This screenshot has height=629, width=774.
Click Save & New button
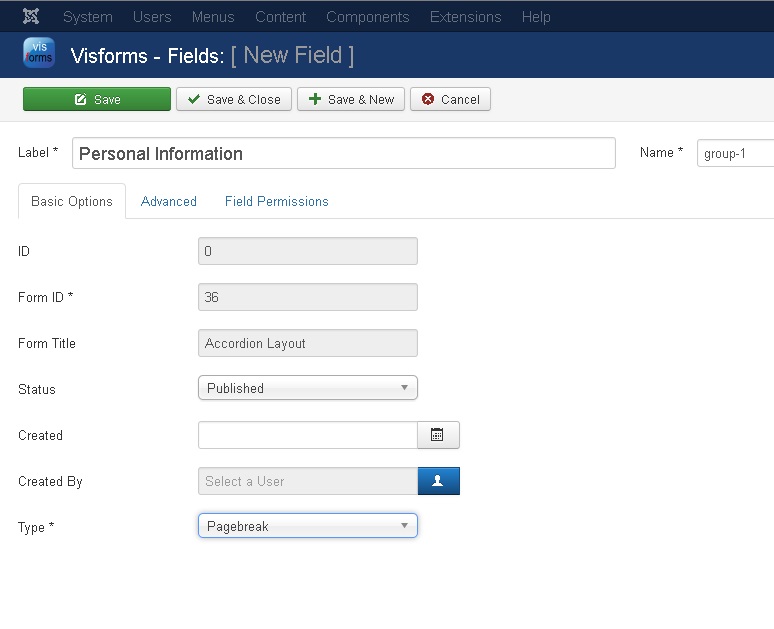pos(351,99)
